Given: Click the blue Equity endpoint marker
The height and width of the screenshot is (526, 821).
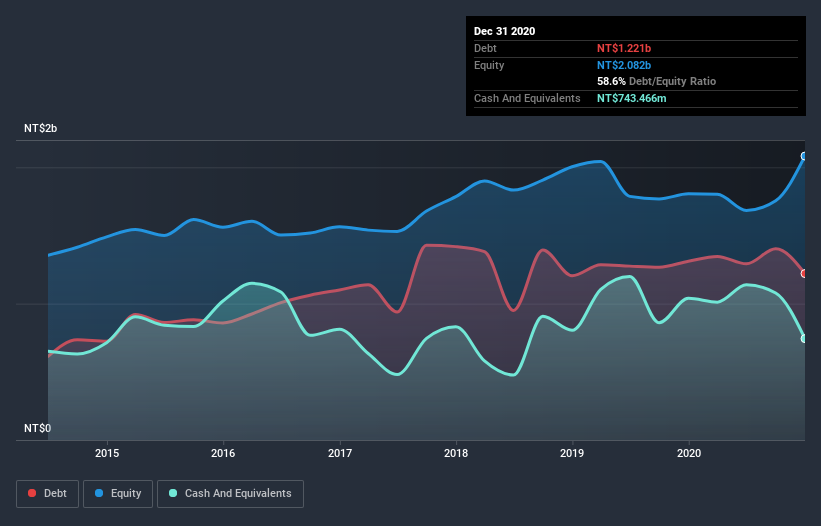Looking at the screenshot, I should pos(804,156).
